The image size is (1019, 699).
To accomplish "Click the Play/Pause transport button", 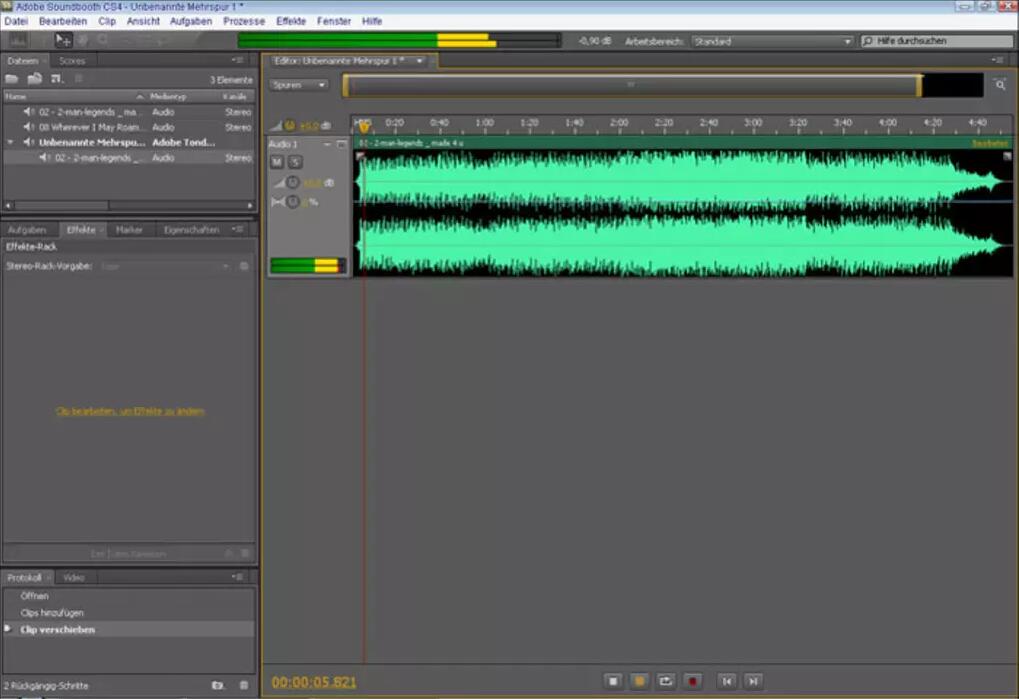I will pos(639,681).
